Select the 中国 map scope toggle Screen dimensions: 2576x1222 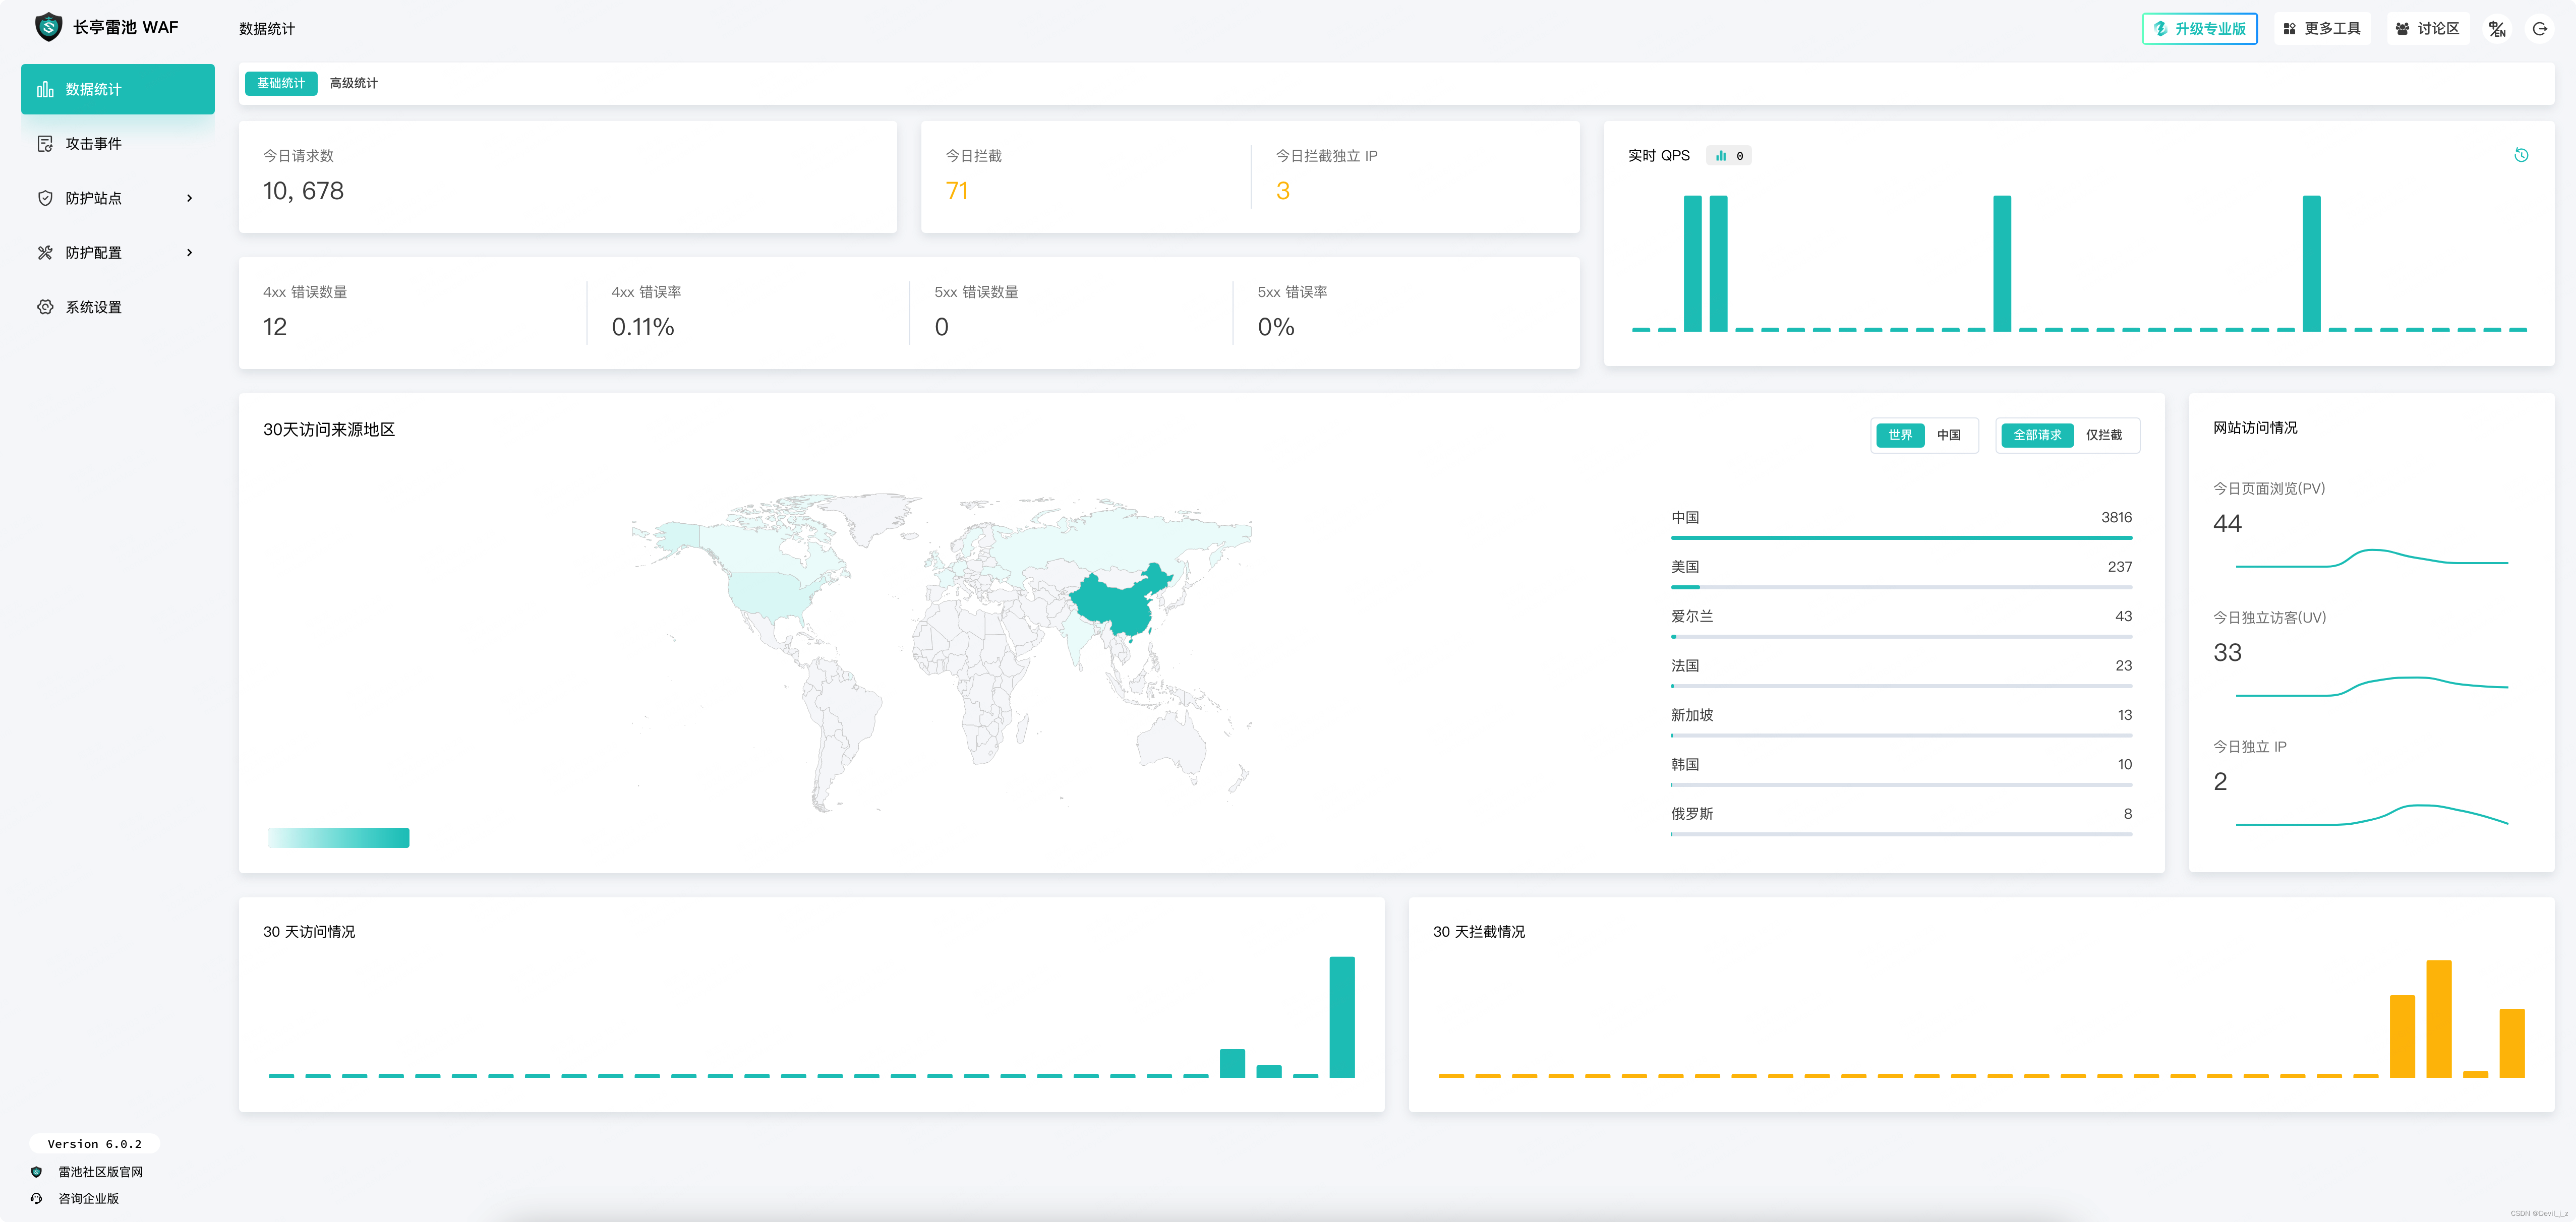[1949, 435]
